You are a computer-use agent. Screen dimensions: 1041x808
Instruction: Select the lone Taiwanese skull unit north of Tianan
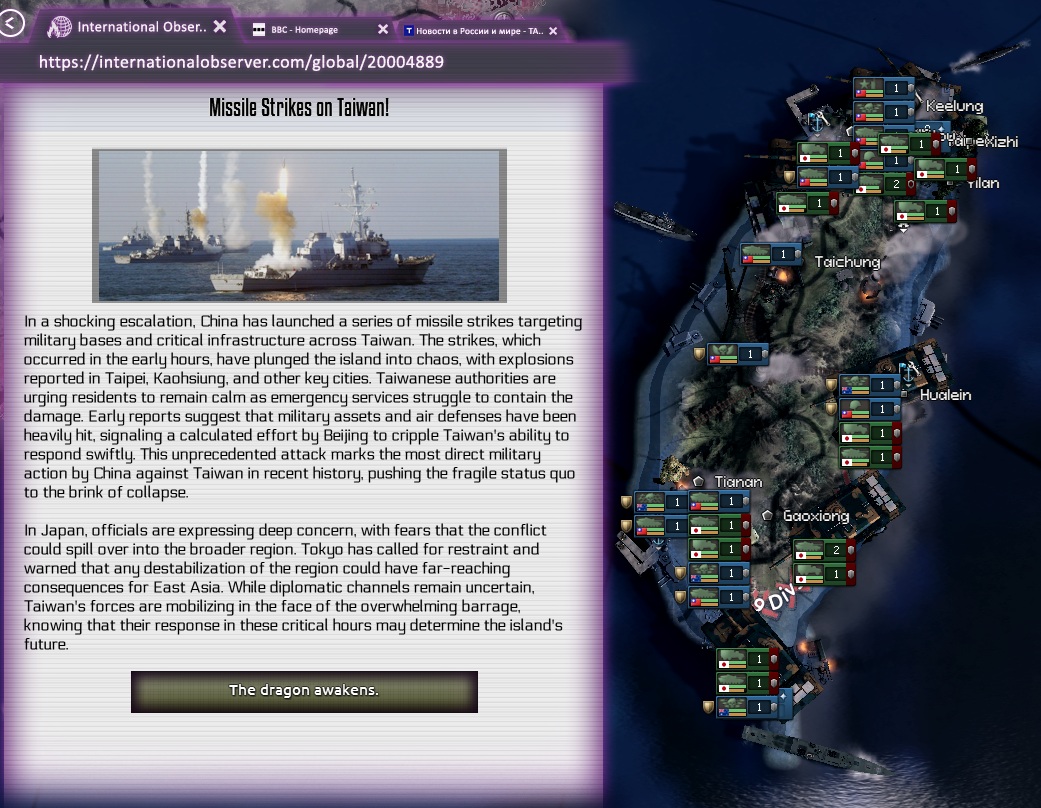(738, 354)
